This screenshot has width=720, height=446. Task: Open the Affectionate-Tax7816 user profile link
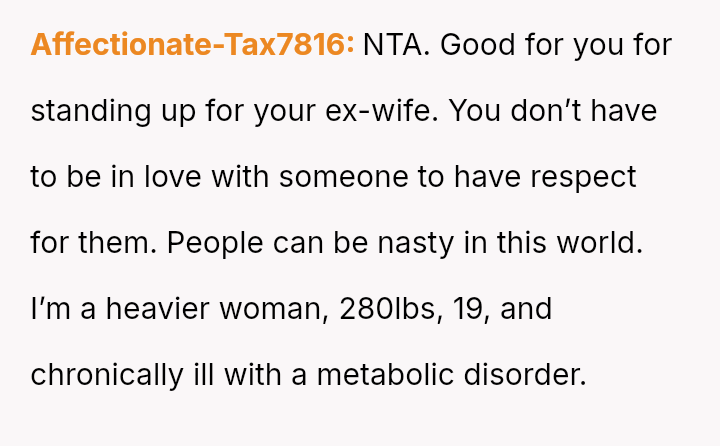pos(192,46)
